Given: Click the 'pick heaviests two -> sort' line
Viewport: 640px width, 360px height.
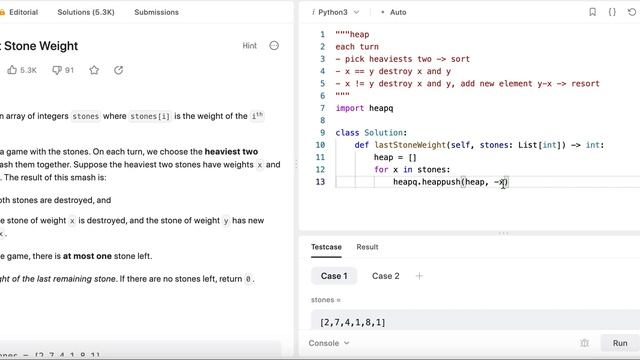Looking at the screenshot, I should coord(402,59).
